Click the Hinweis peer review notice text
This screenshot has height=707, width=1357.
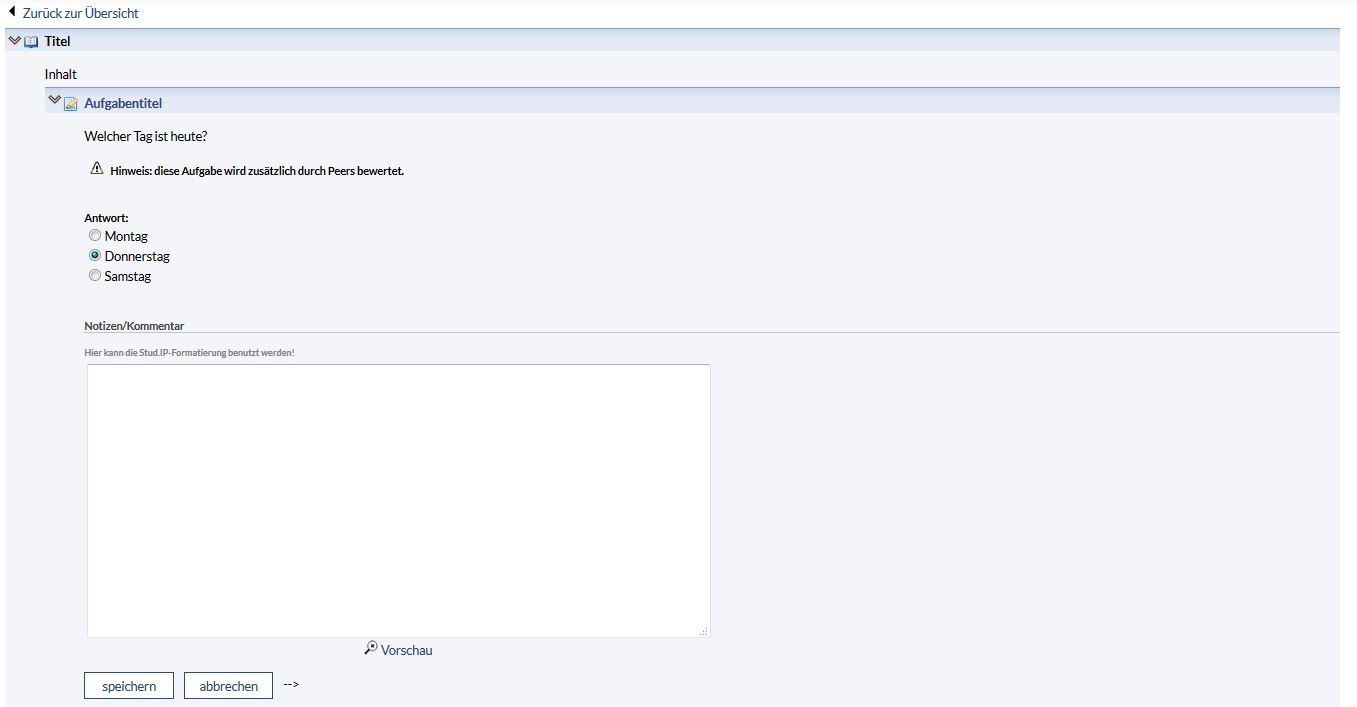click(256, 171)
